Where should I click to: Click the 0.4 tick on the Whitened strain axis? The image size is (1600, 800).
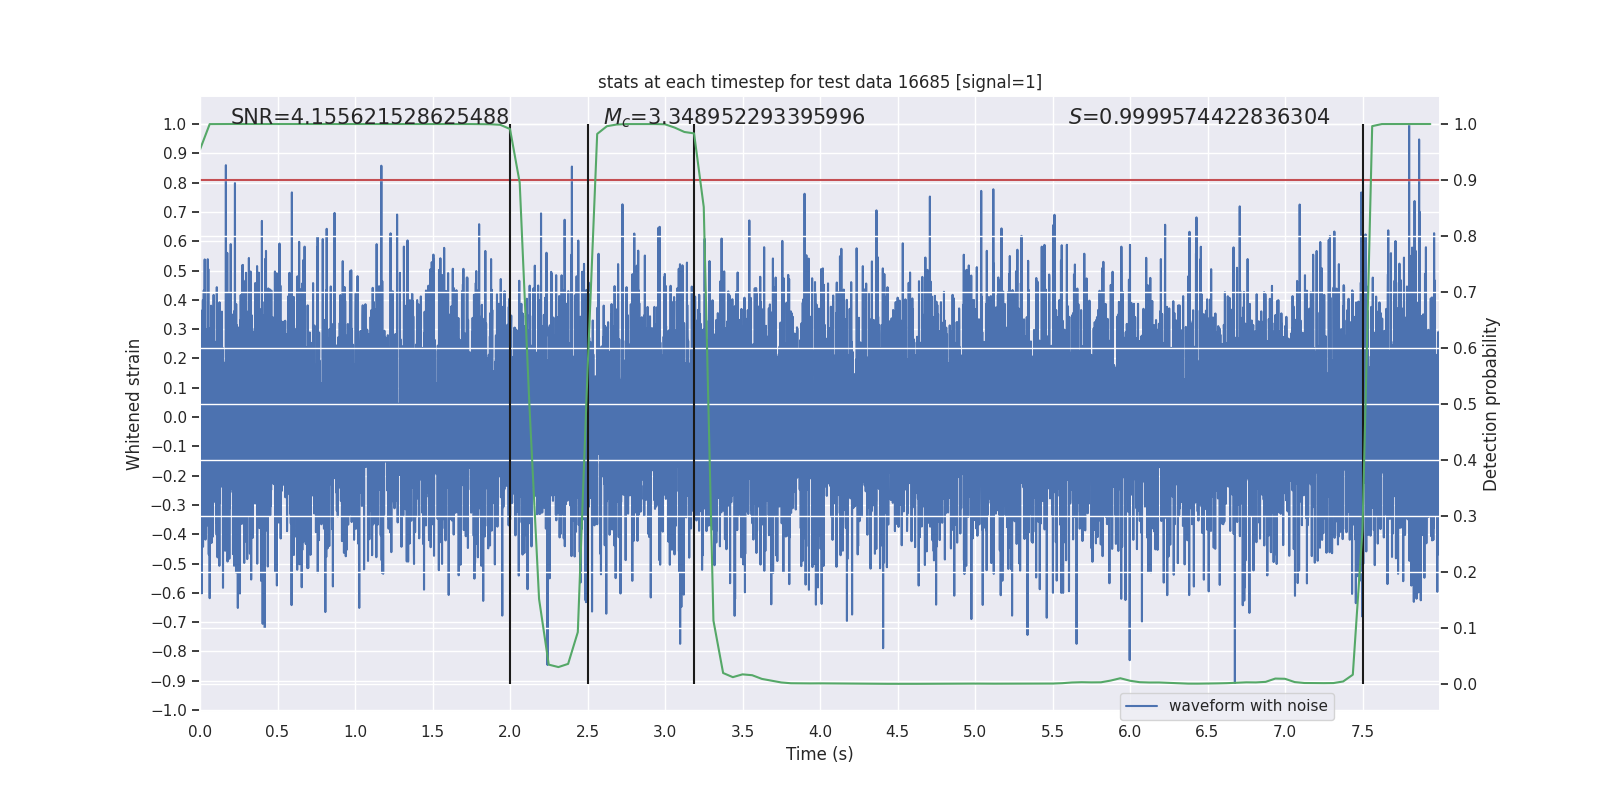(x=175, y=300)
